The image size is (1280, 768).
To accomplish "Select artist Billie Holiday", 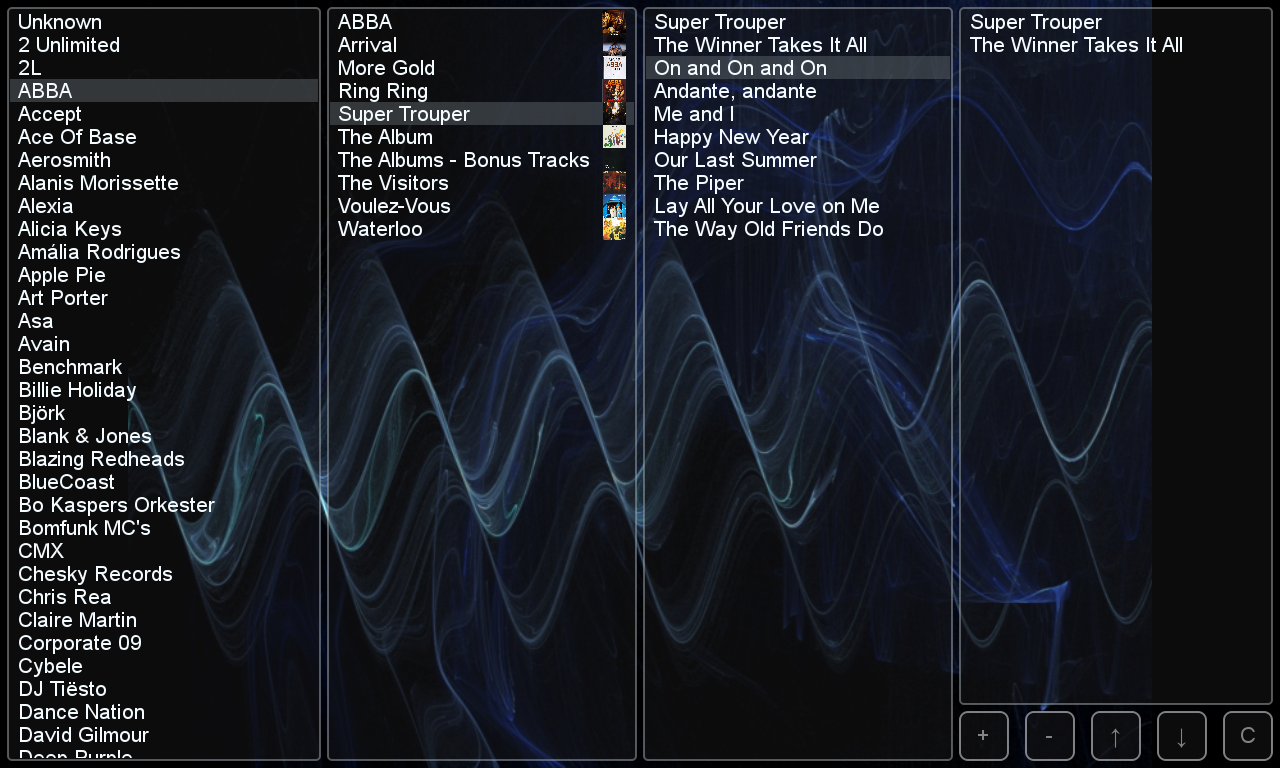I will [164, 390].
